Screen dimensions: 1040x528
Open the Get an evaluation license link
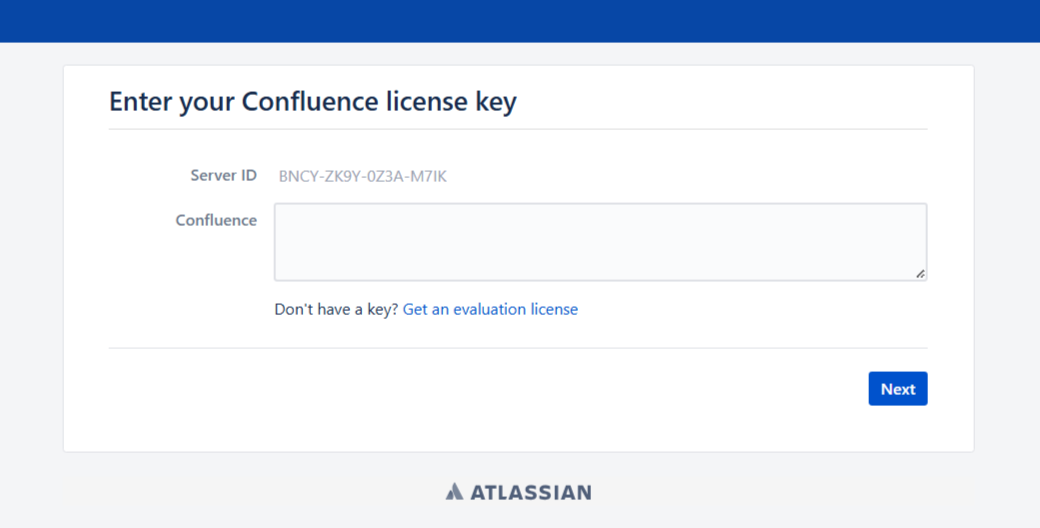pos(490,309)
